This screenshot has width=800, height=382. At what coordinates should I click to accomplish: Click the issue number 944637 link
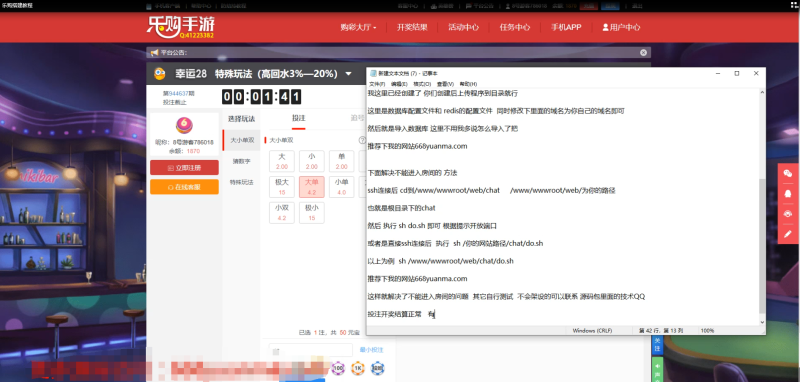point(179,93)
